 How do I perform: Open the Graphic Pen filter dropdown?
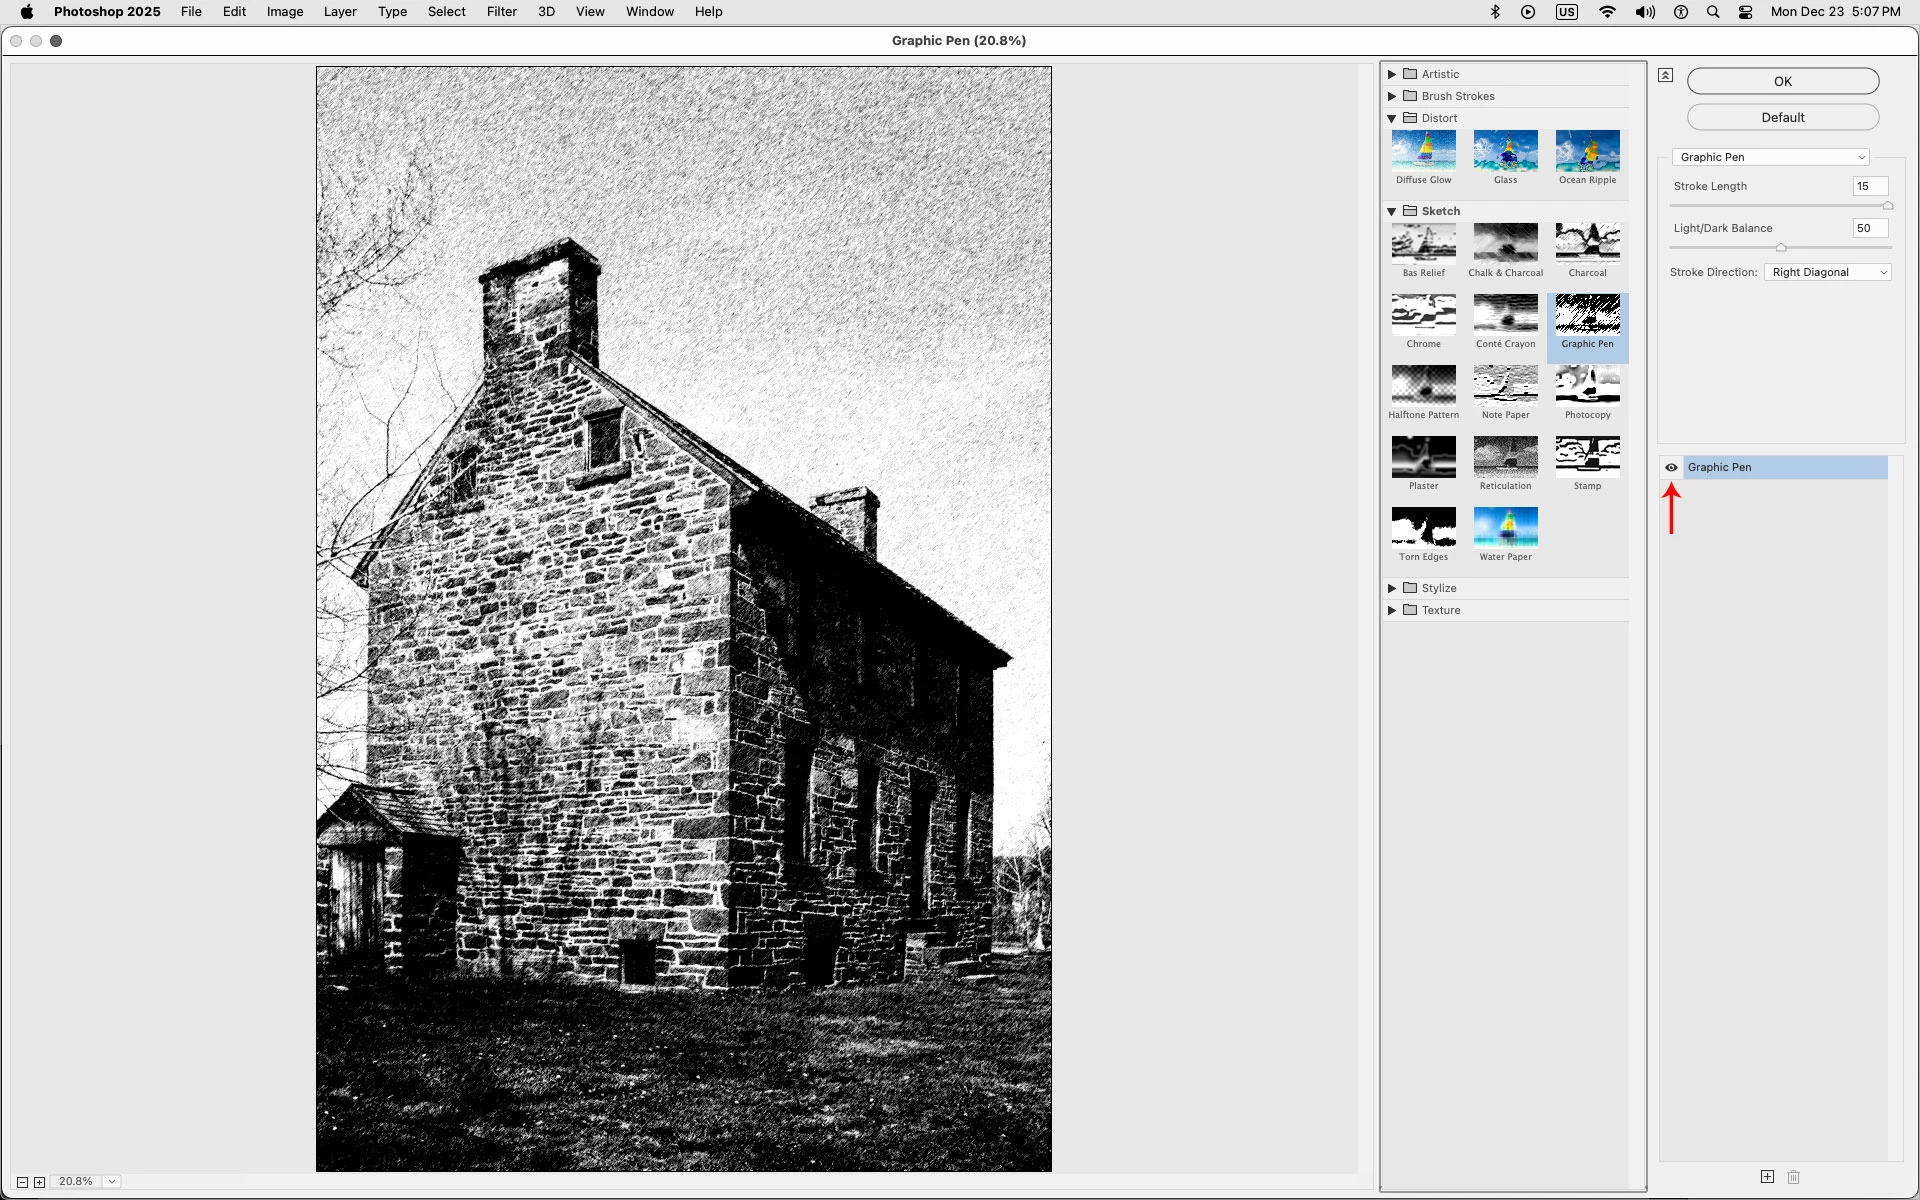(1770, 157)
